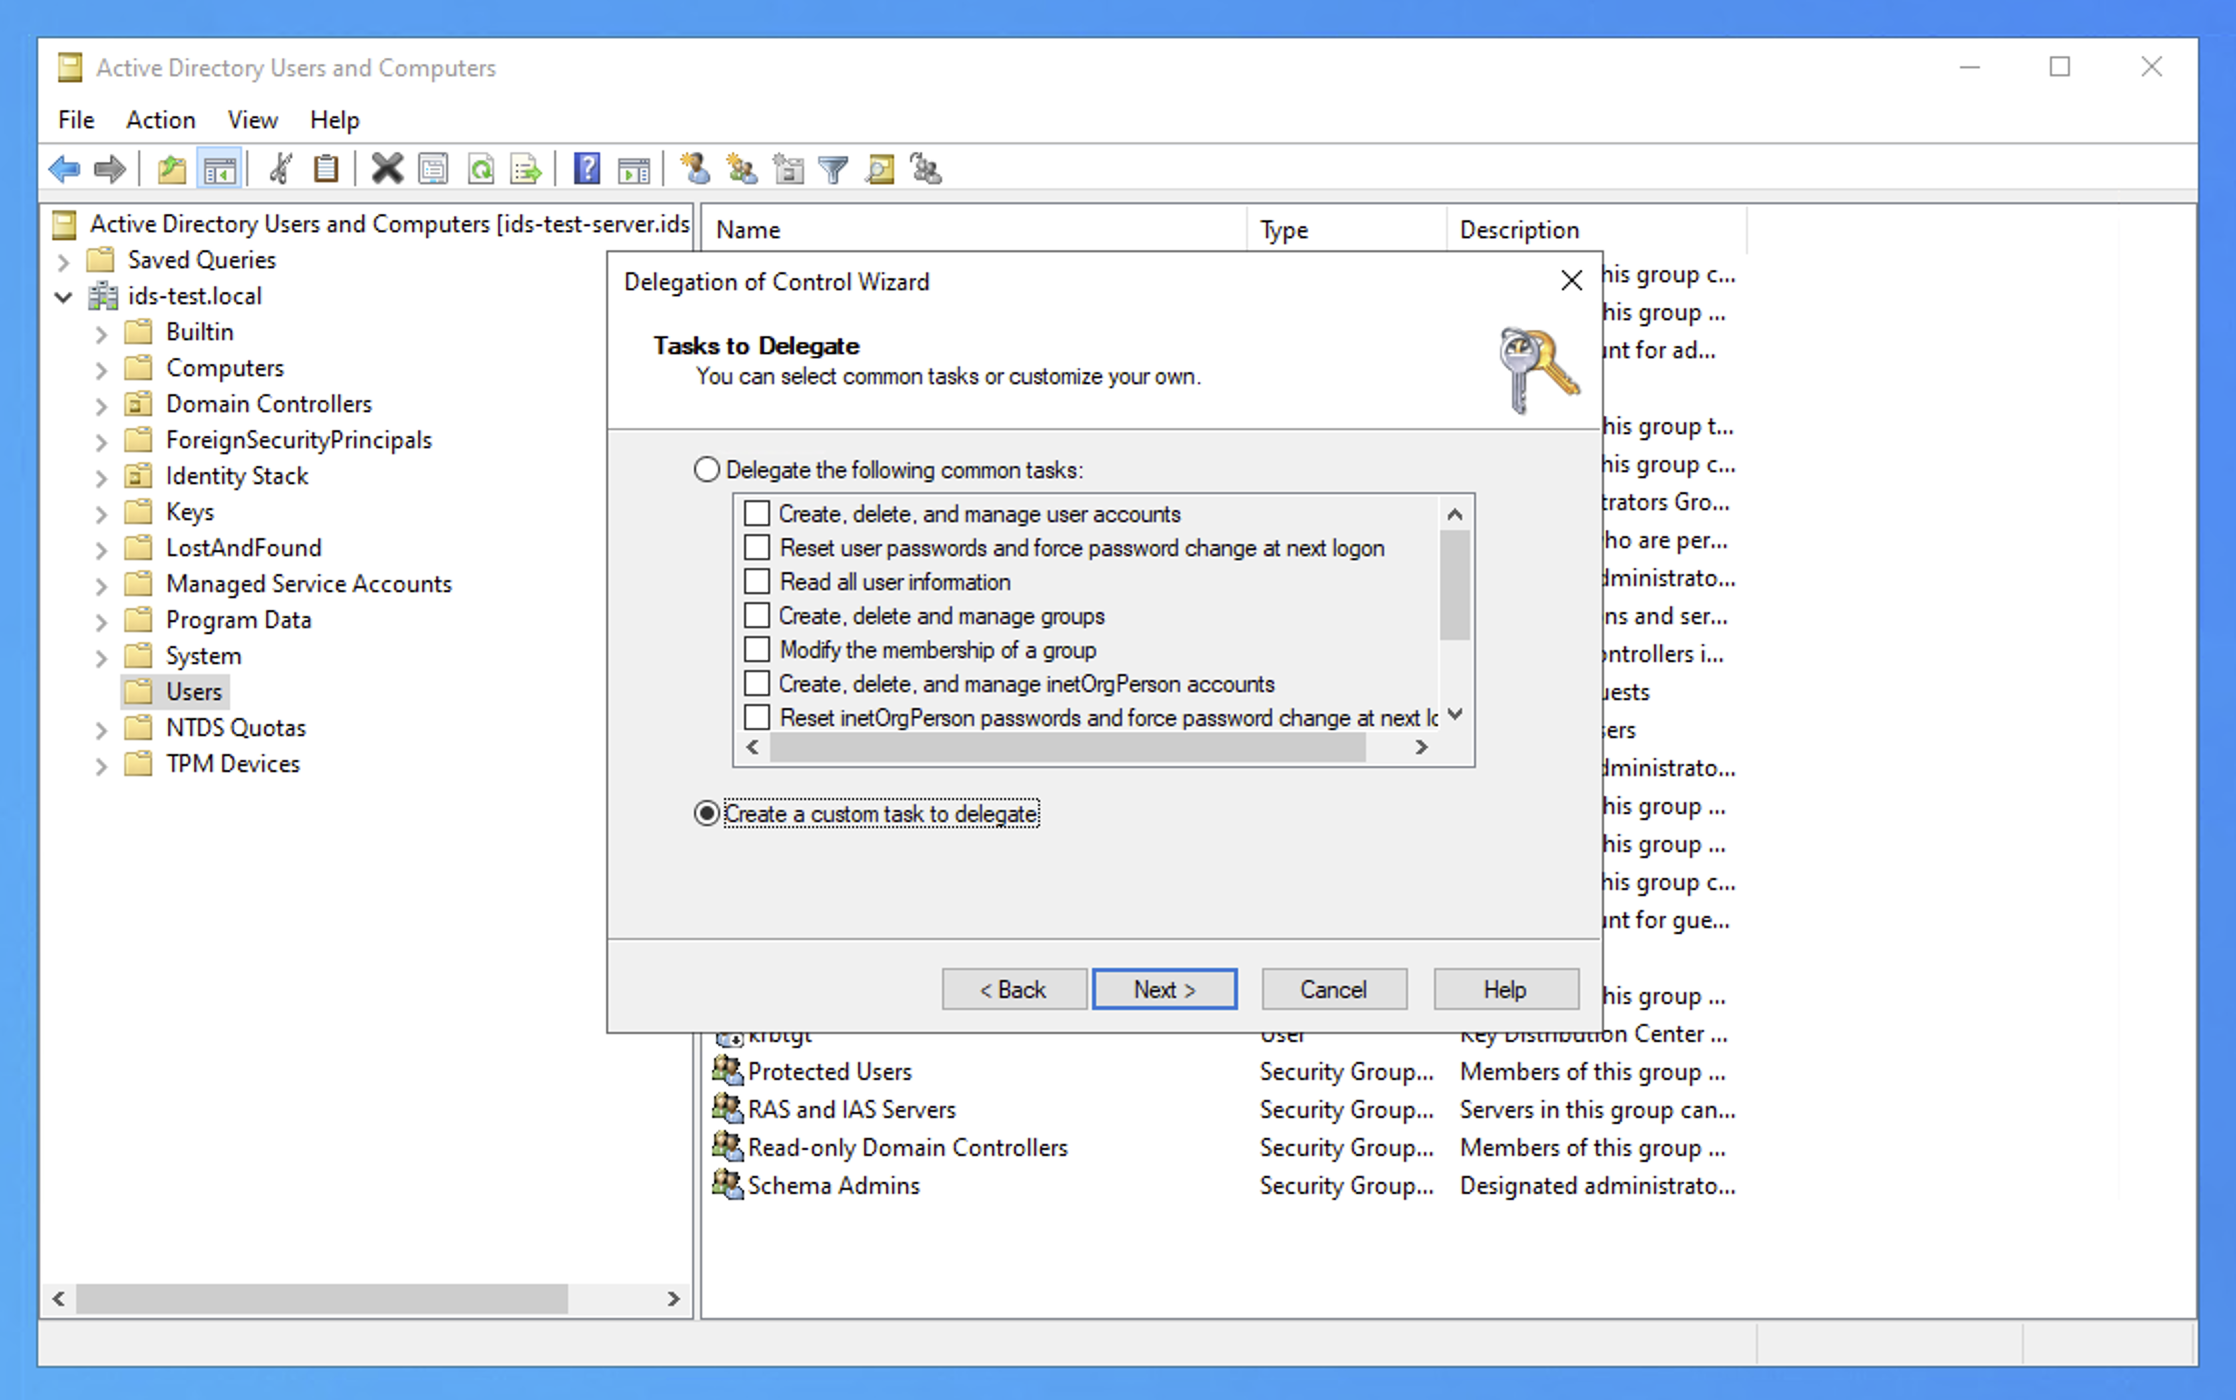This screenshot has height=1400, width=2236.
Task: Click the Cancel wizard button
Action: 1334,989
